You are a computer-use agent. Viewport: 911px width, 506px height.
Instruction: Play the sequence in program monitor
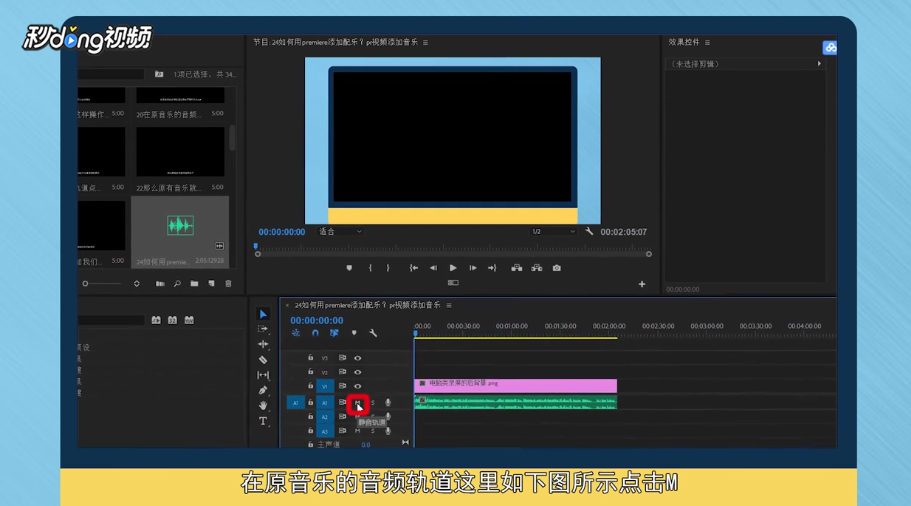pyautogui.click(x=453, y=268)
